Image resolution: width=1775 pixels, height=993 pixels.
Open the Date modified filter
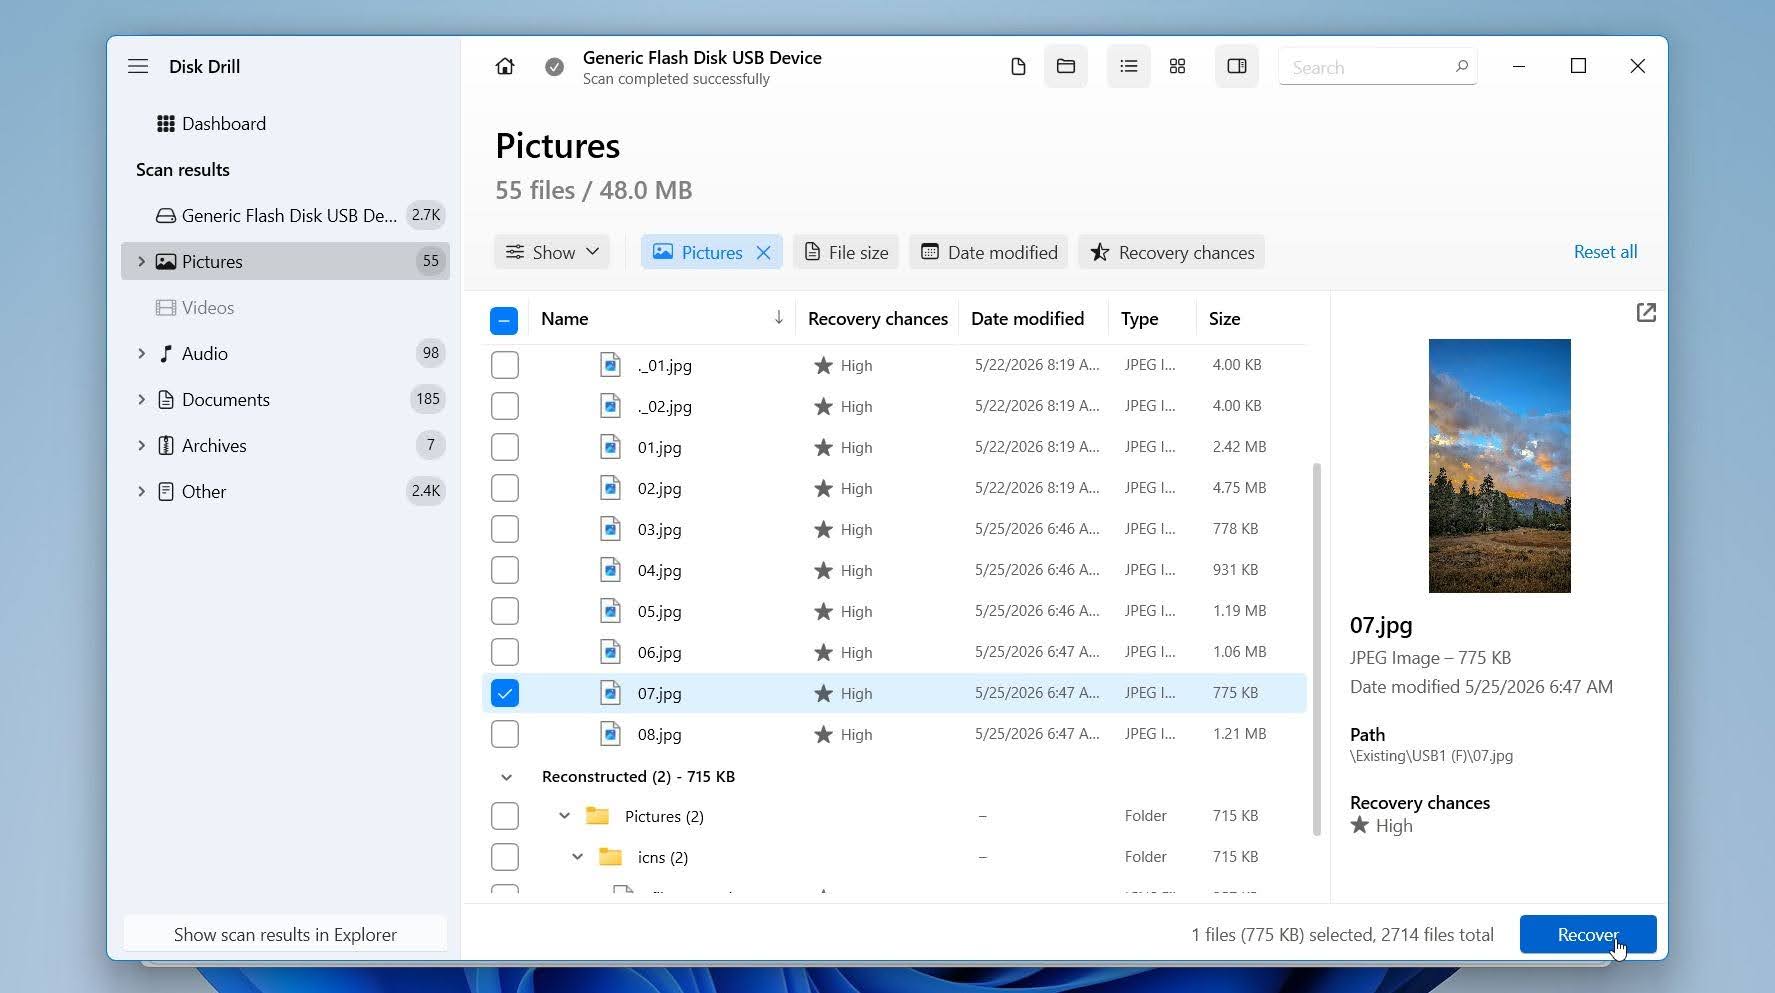click(x=989, y=252)
